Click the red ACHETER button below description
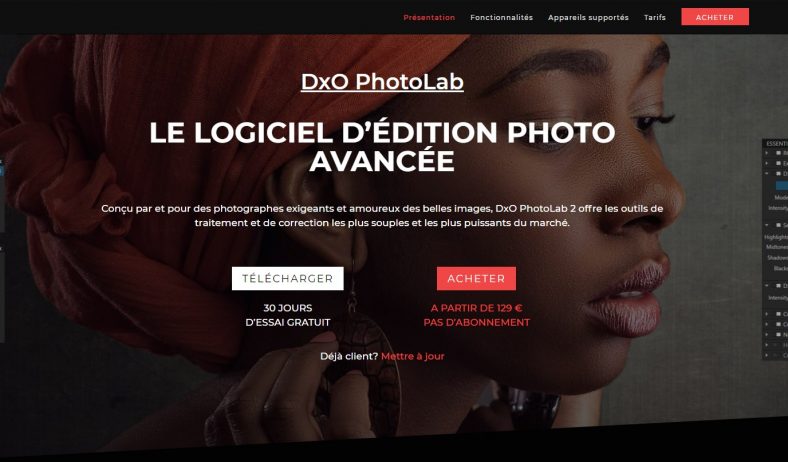Screen dimensions: 788x462 [x=476, y=279]
